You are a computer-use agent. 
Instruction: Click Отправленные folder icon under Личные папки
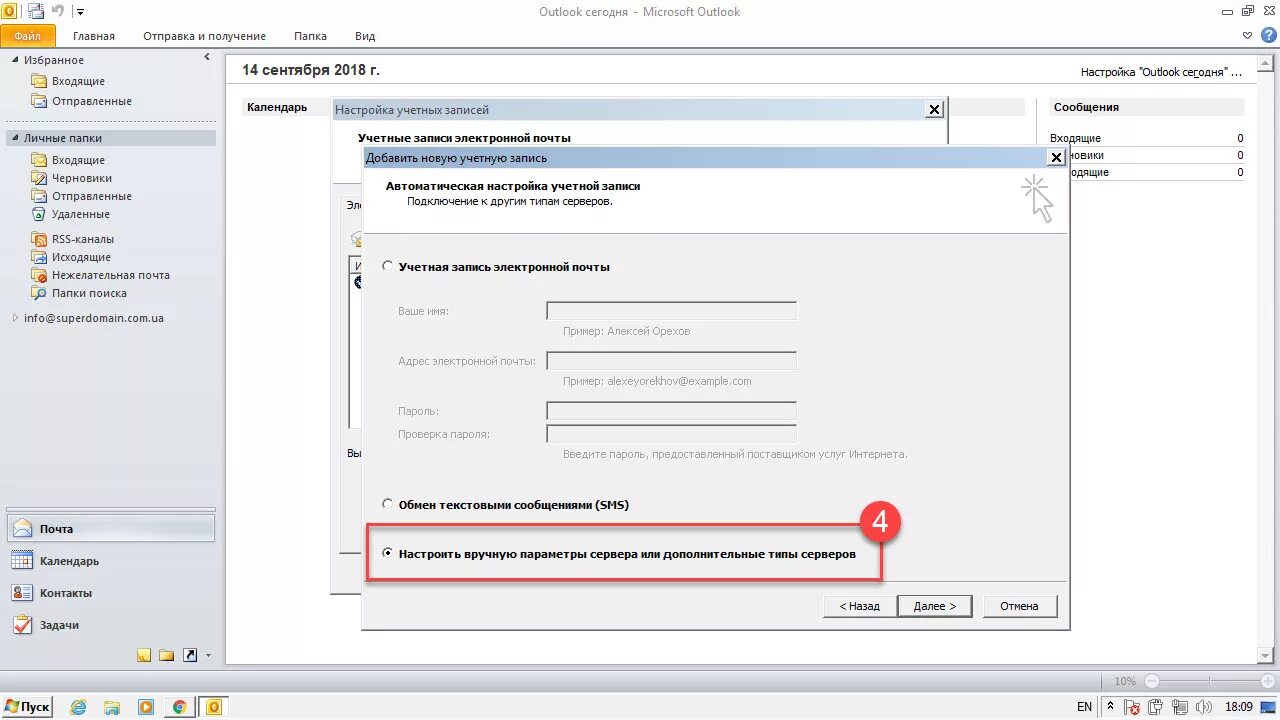tap(39, 196)
